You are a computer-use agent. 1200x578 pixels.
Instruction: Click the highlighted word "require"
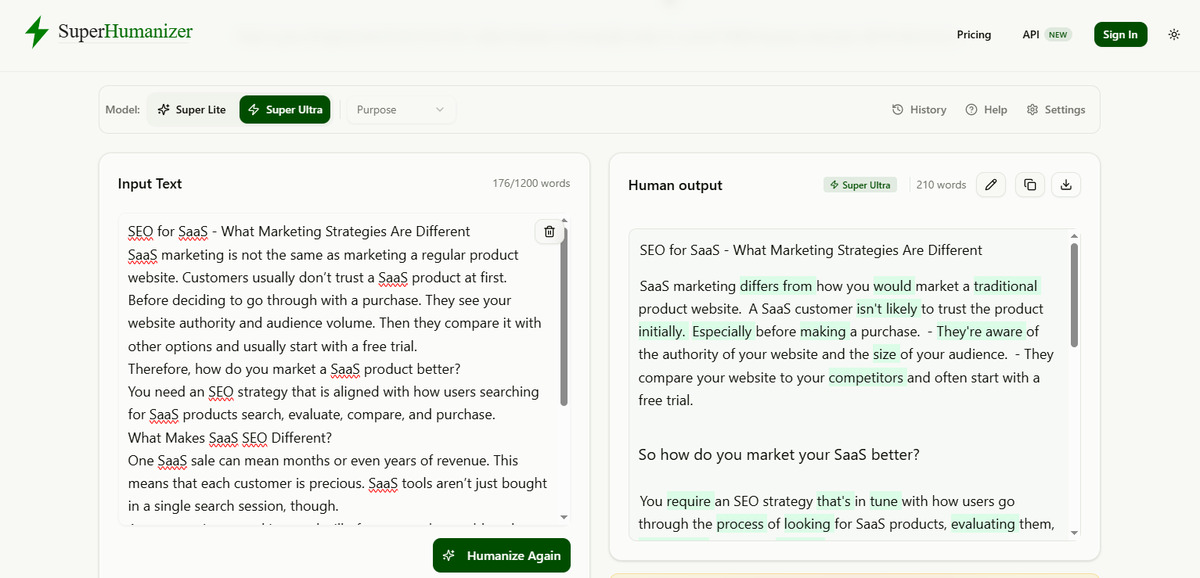pos(689,501)
